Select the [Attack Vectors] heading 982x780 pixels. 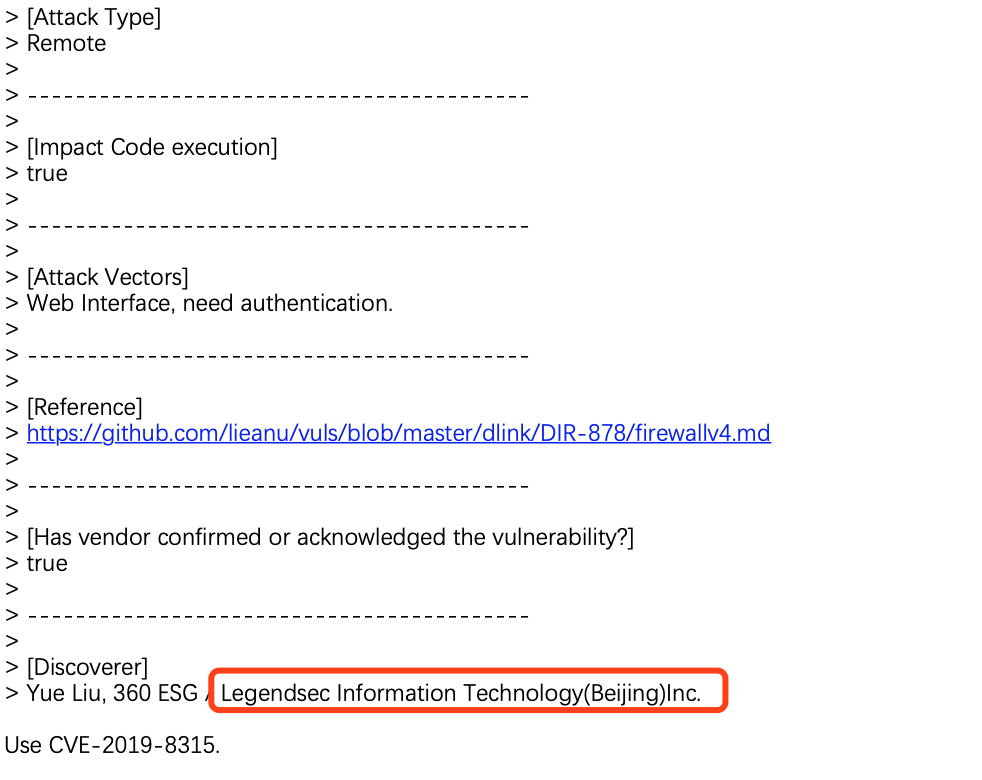(108, 278)
